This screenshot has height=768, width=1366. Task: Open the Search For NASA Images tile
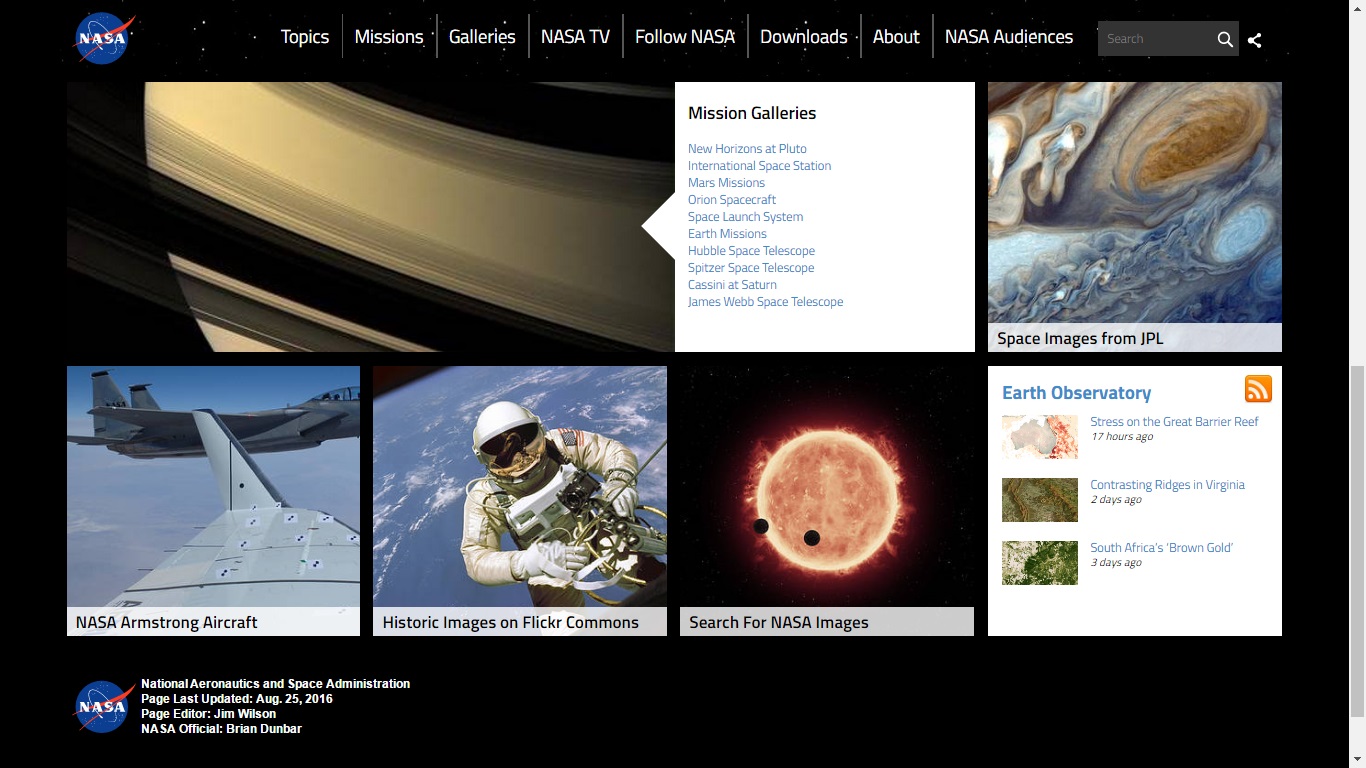[x=827, y=501]
